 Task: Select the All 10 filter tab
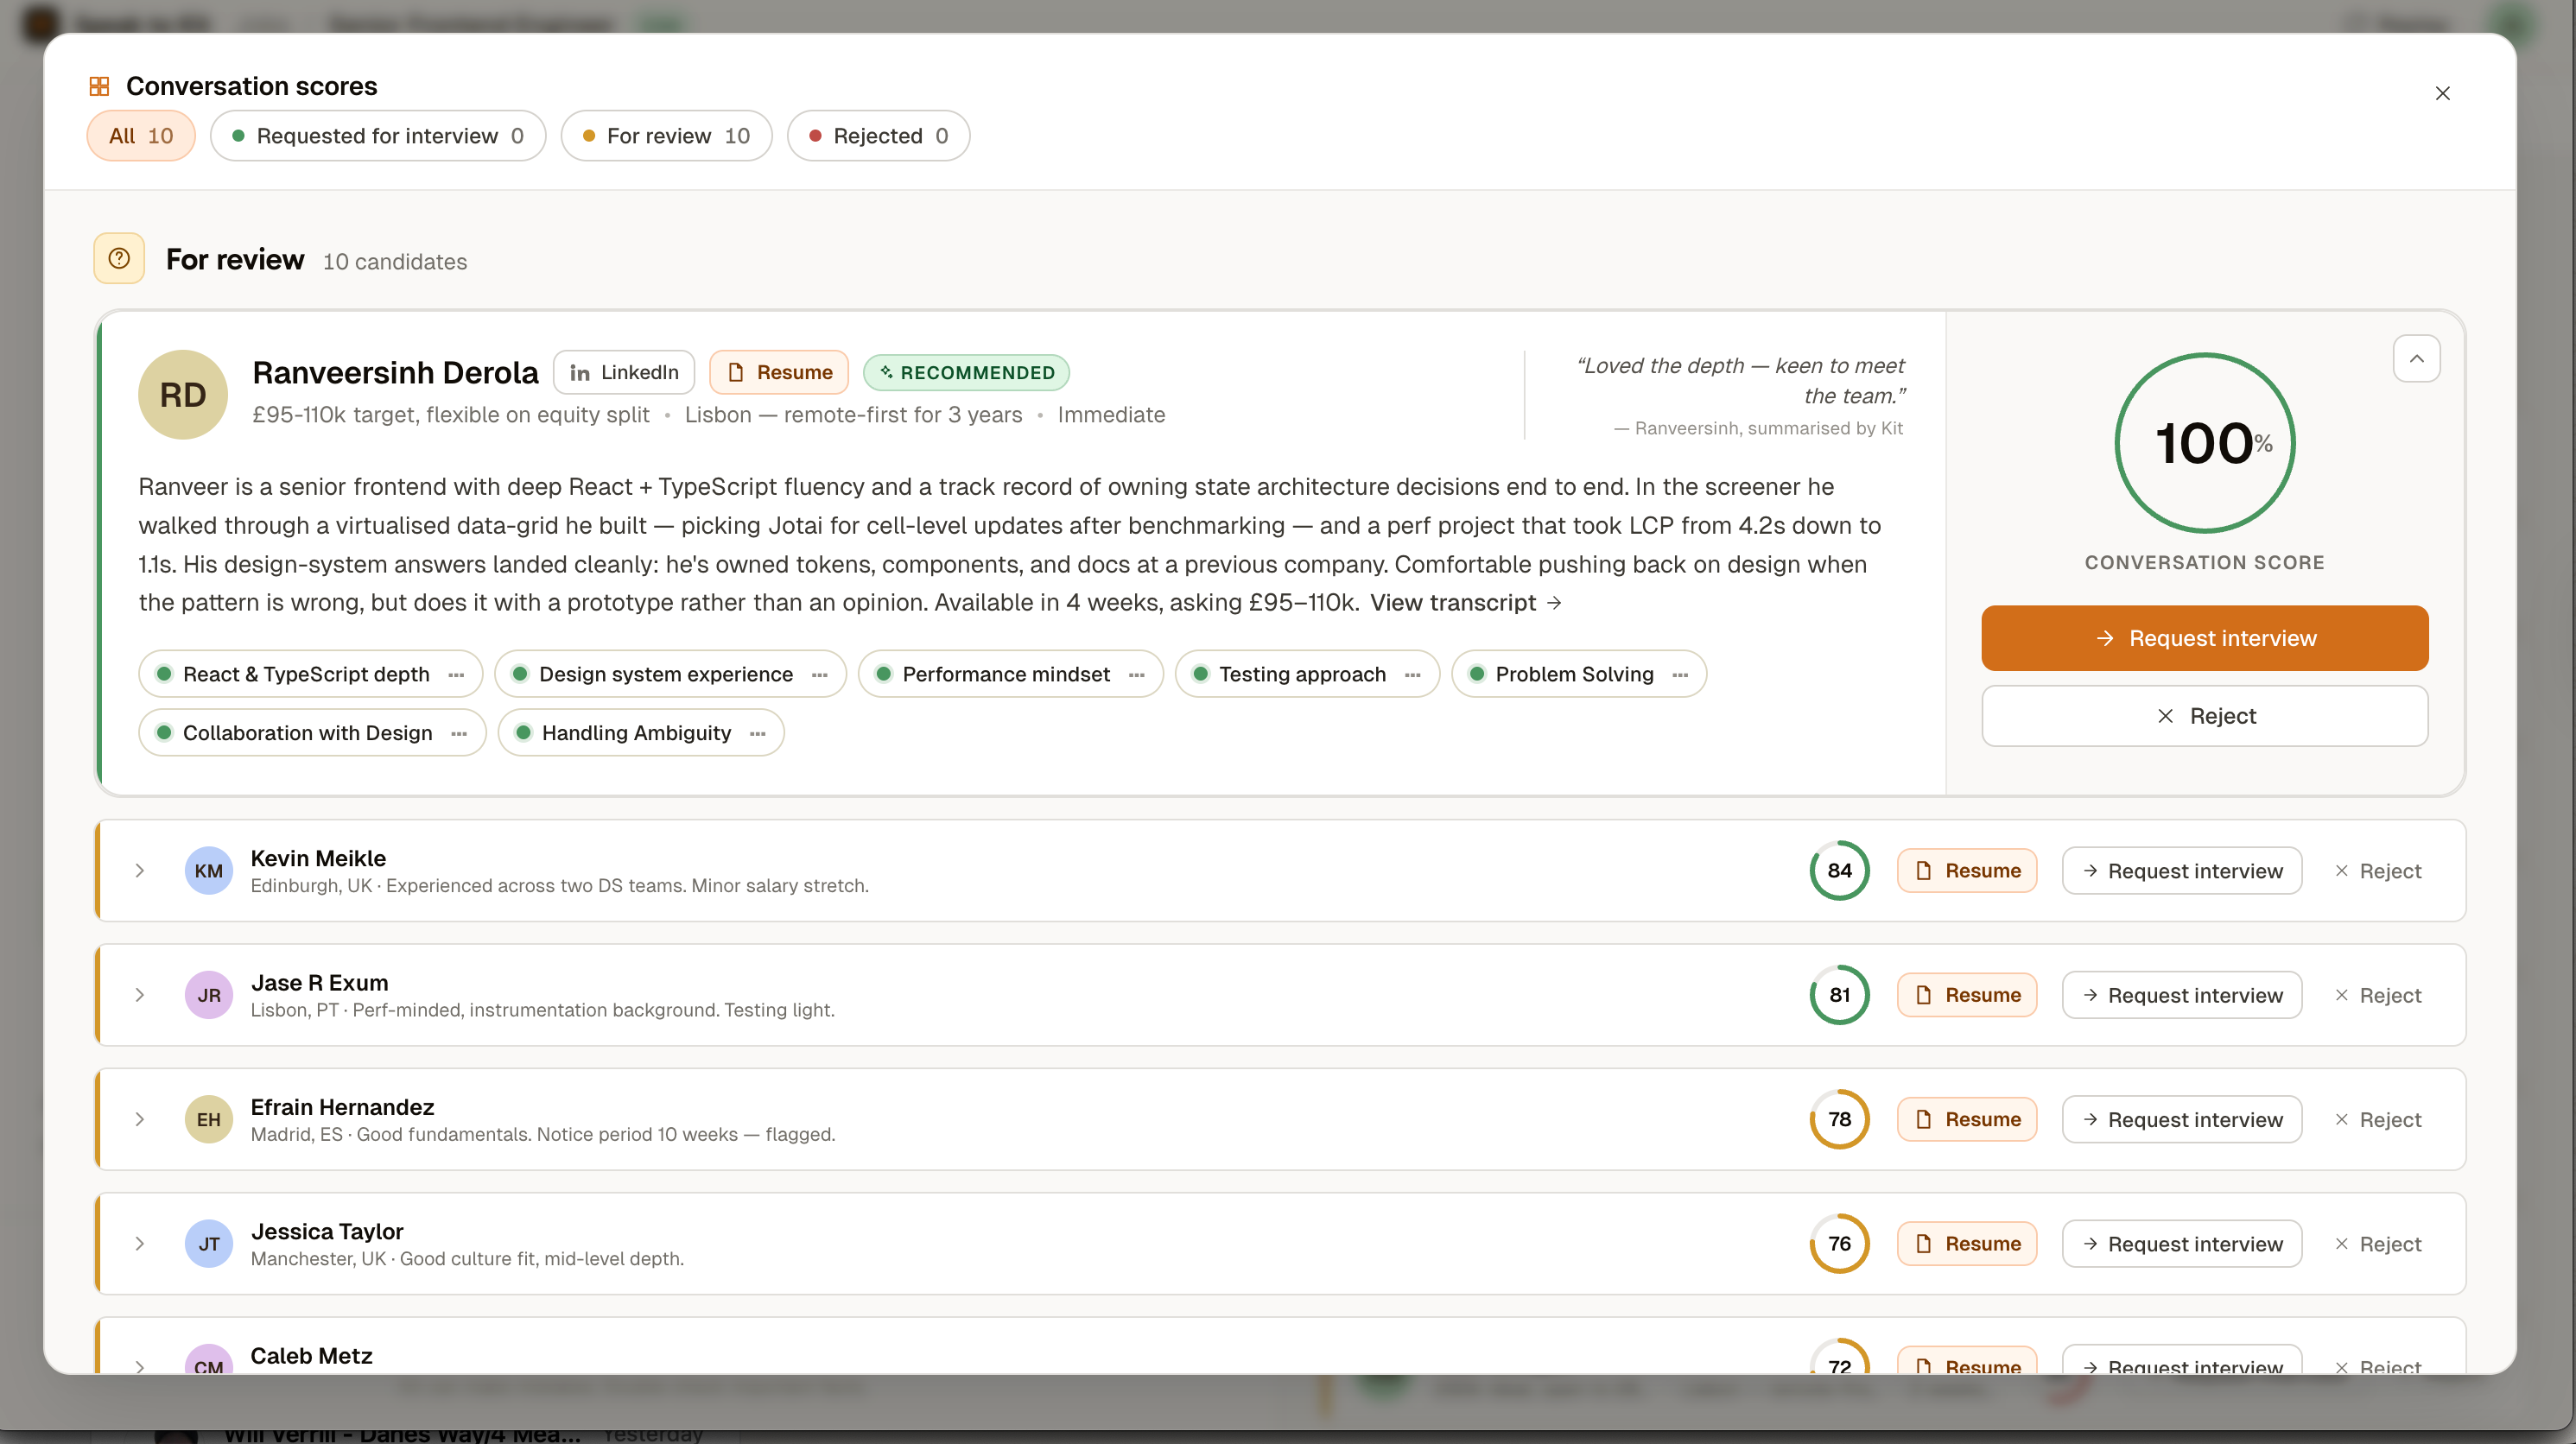click(141, 136)
